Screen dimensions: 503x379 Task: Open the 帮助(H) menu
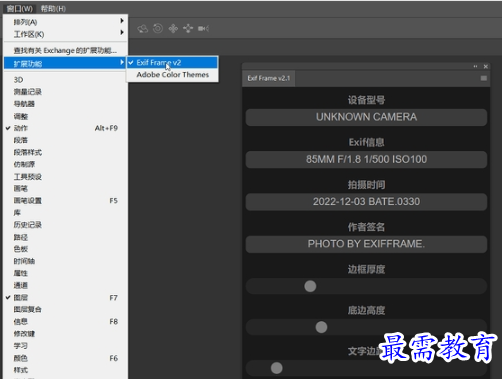point(53,8)
